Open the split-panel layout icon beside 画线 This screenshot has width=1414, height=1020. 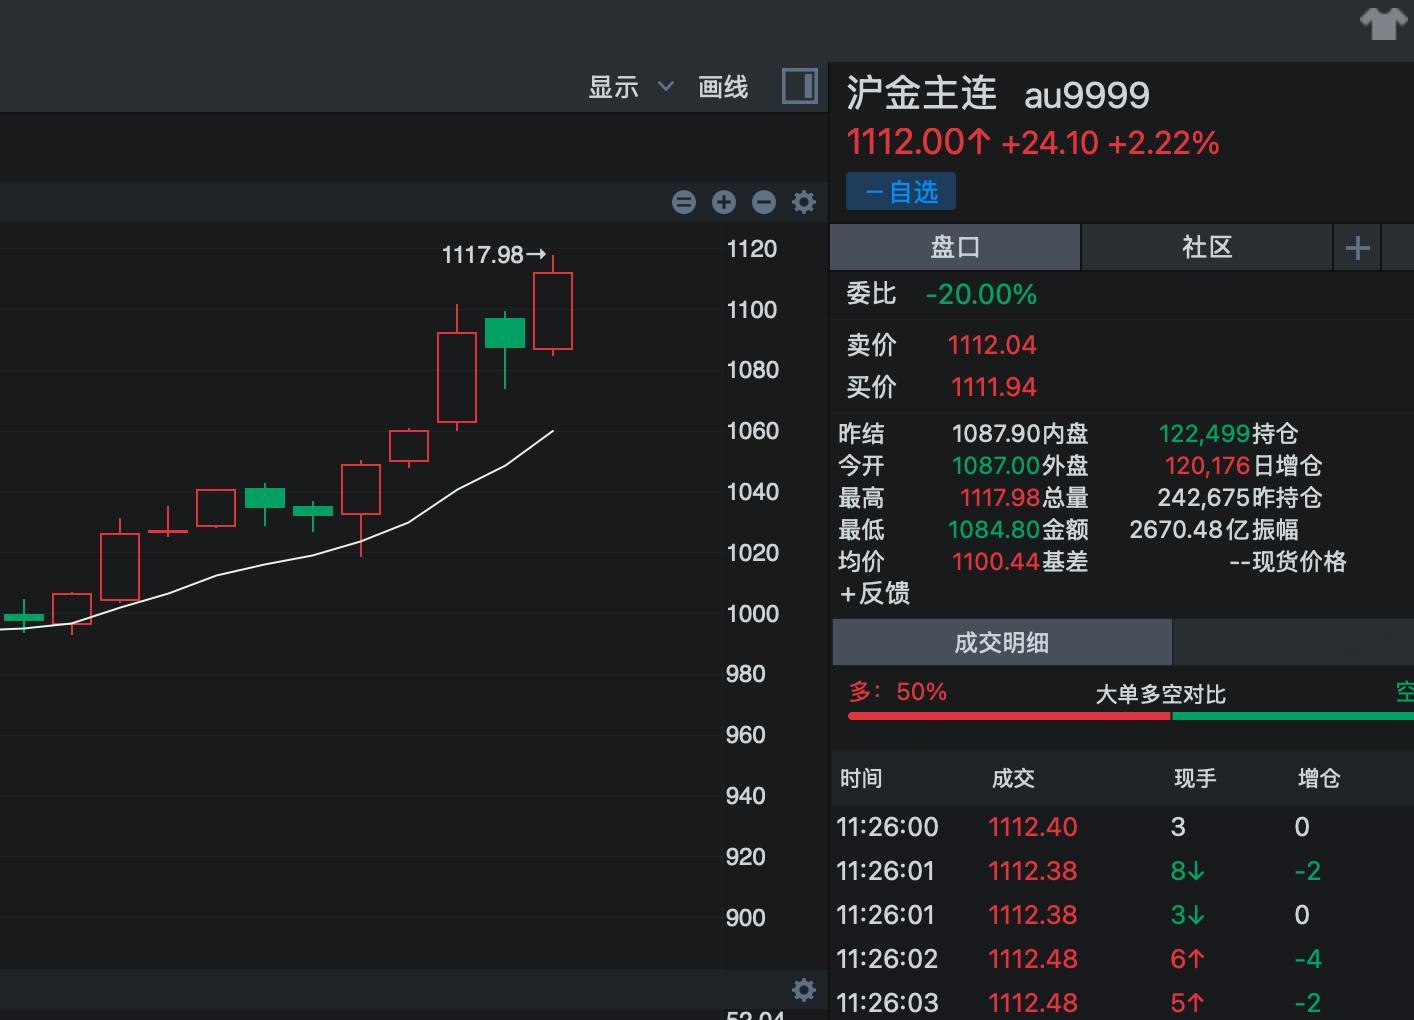tap(801, 87)
